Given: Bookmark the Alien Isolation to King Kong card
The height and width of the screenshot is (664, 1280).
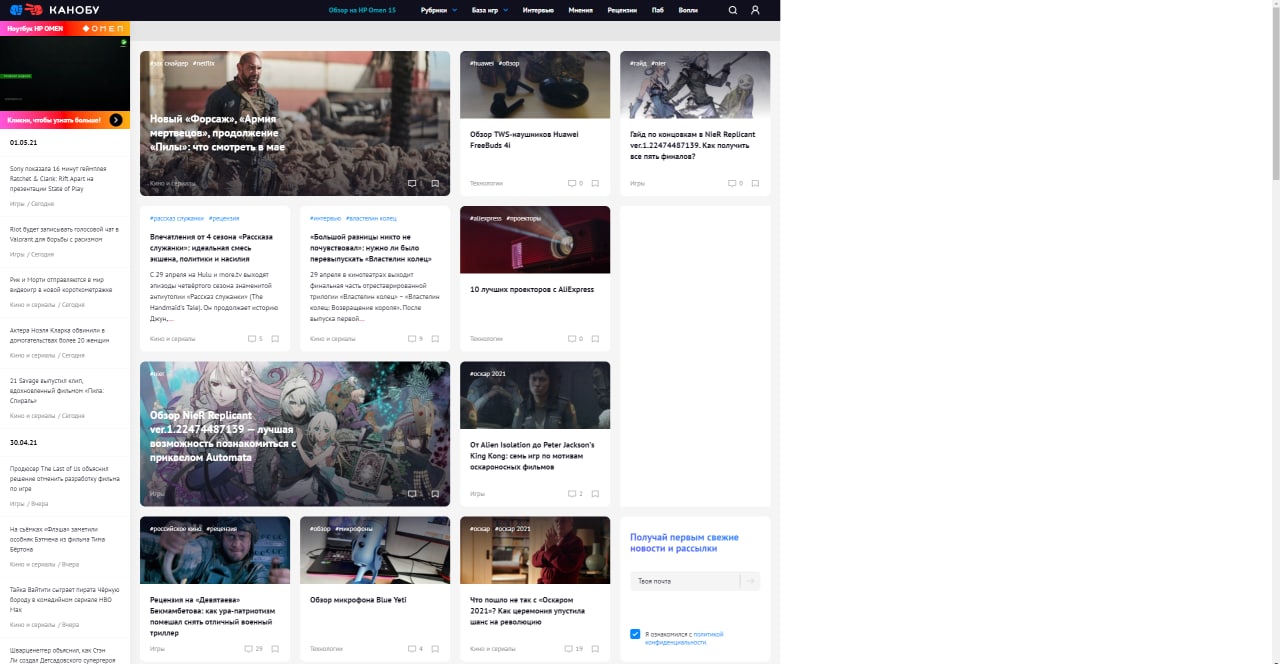Looking at the screenshot, I should (x=595, y=493).
